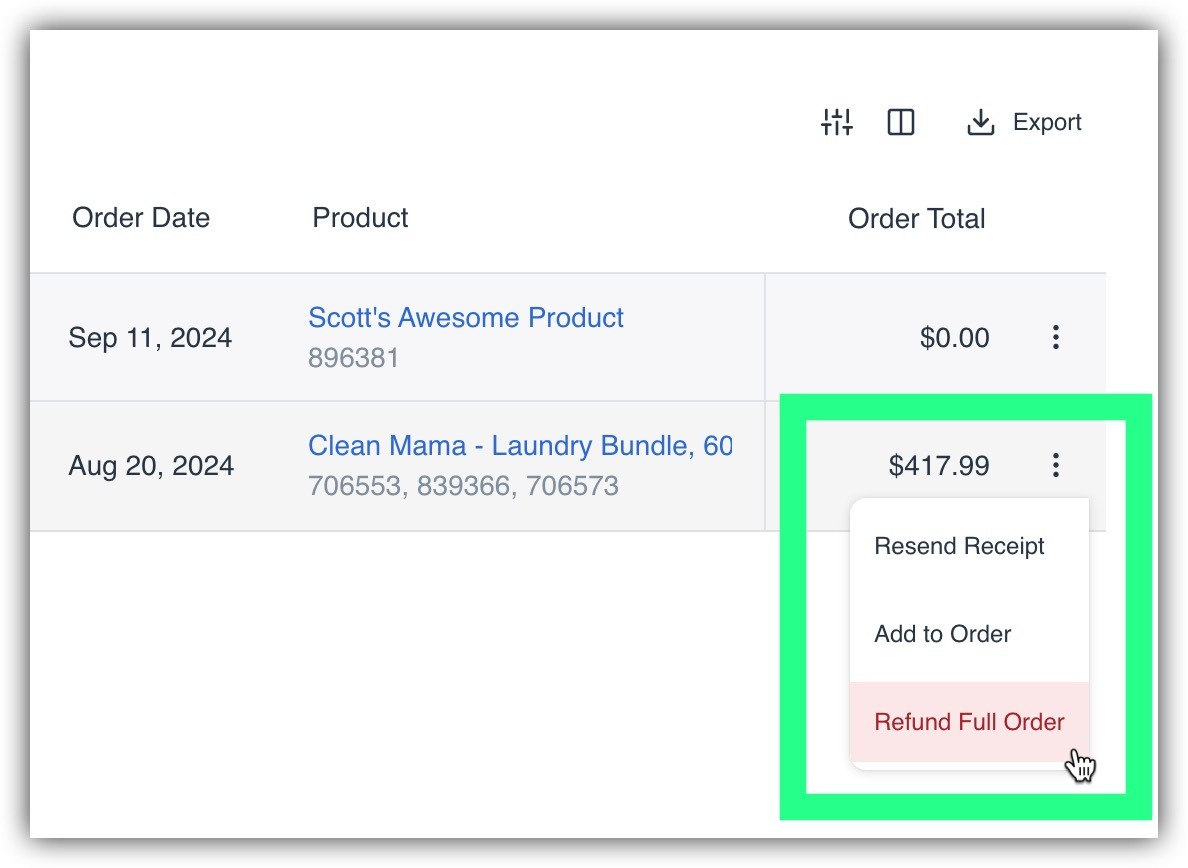Screen dimensions: 1188x868
Task: Click the Sep 11, 2024 date cell
Action: point(150,338)
